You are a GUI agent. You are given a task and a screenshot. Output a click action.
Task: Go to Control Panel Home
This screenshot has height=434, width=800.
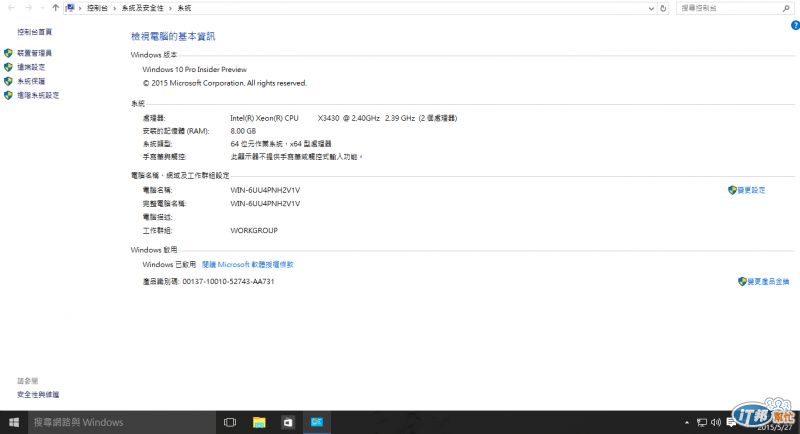pyautogui.click(x=35, y=32)
